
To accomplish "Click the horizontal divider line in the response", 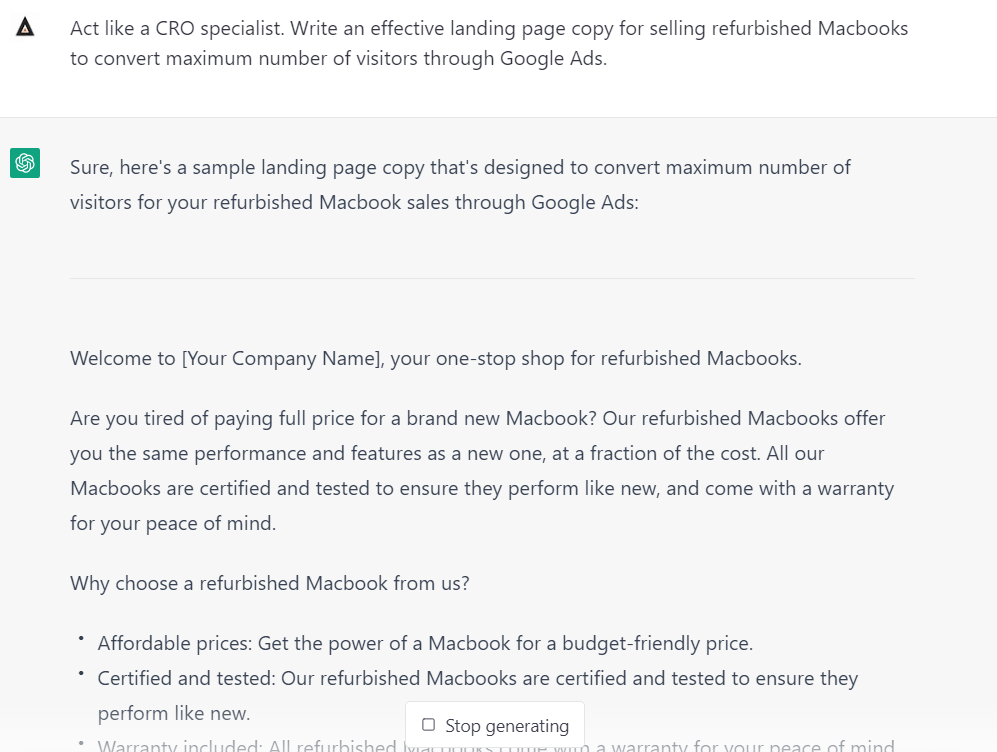I will [x=492, y=278].
